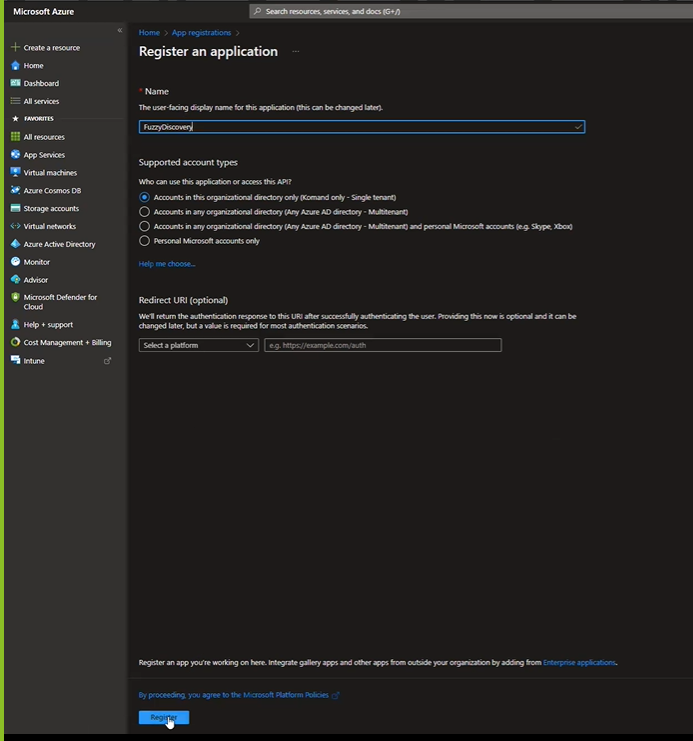
Task: Open the Select a platform dropdown
Action: pyautogui.click(x=199, y=345)
